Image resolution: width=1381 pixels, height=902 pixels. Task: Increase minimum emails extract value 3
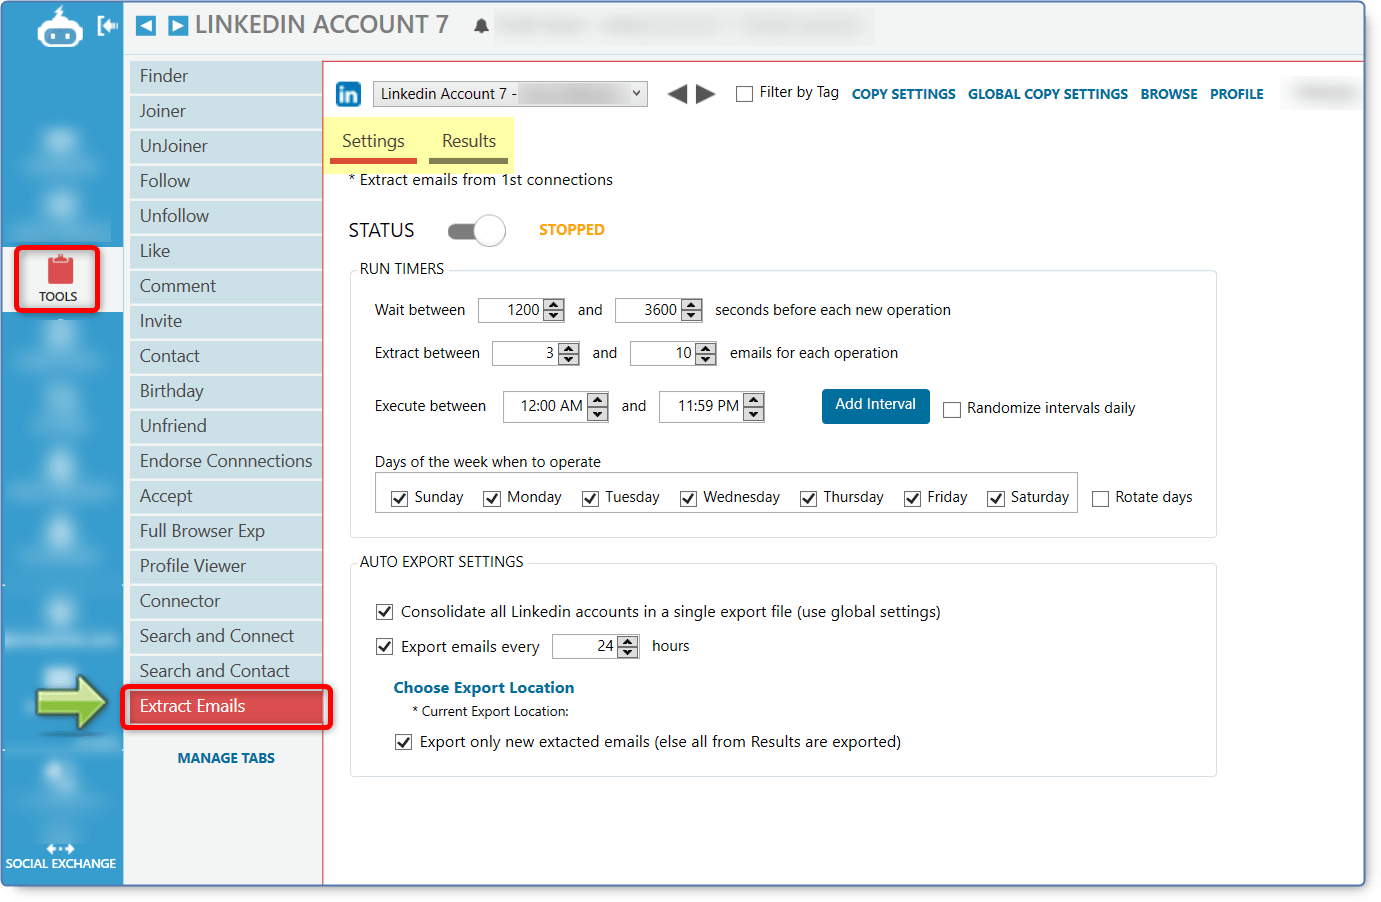[x=569, y=348]
